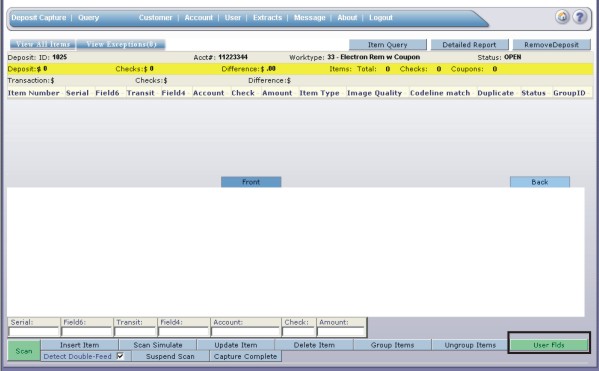Open the Query menu
599x371 pixels.
tap(89, 18)
